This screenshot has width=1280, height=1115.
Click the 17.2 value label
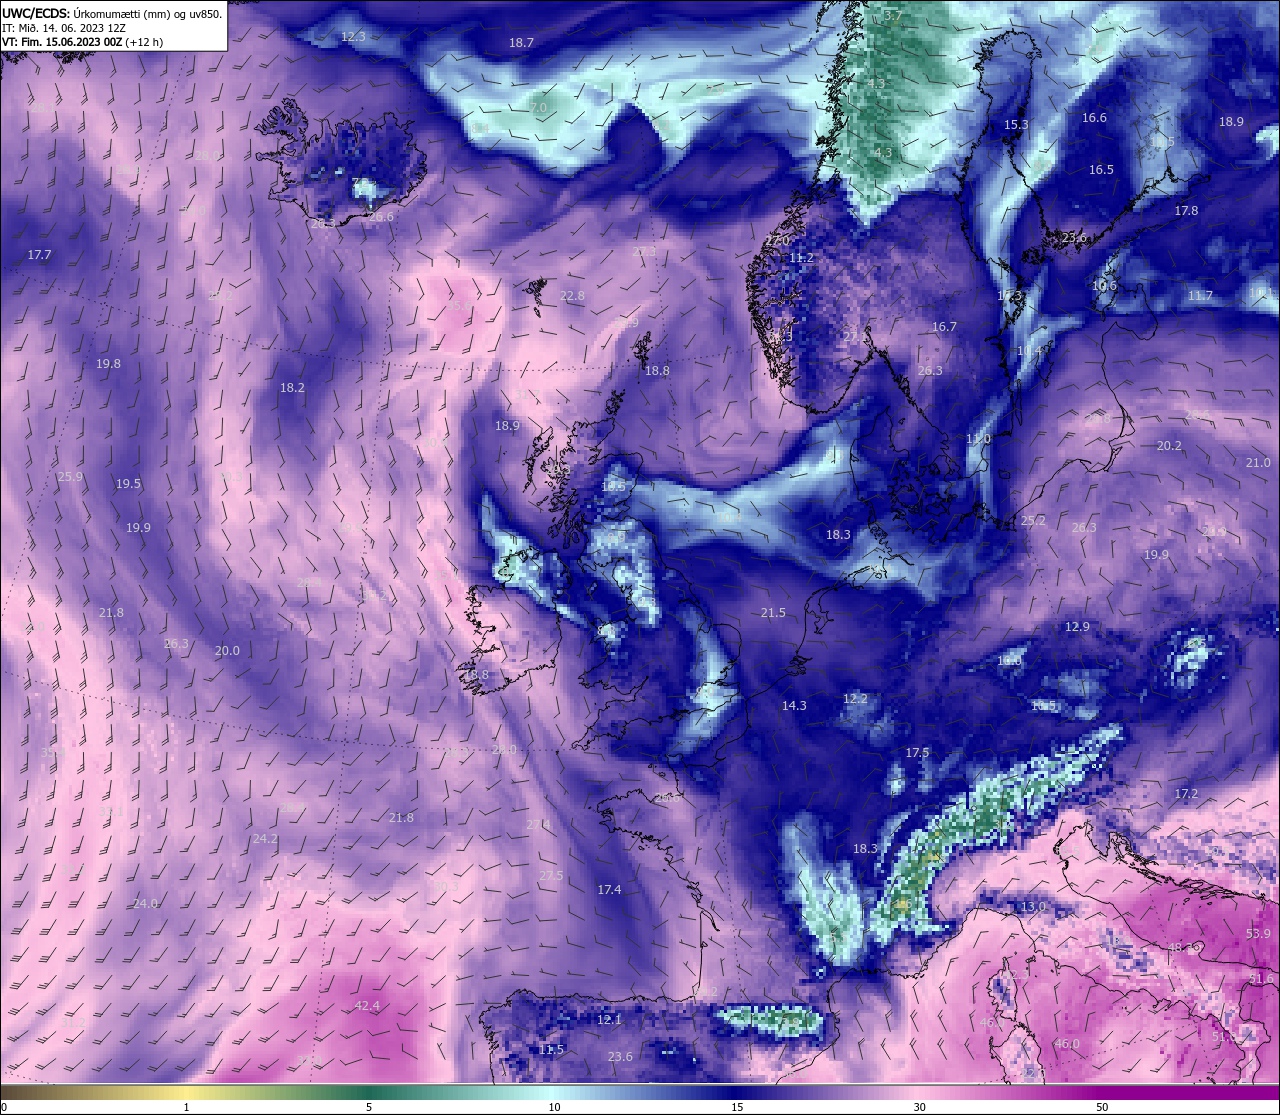point(1186,794)
